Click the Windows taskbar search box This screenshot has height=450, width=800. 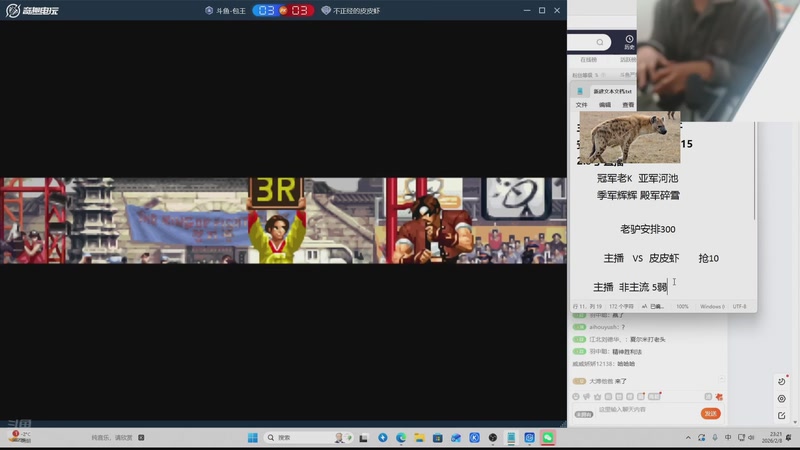coord(308,438)
